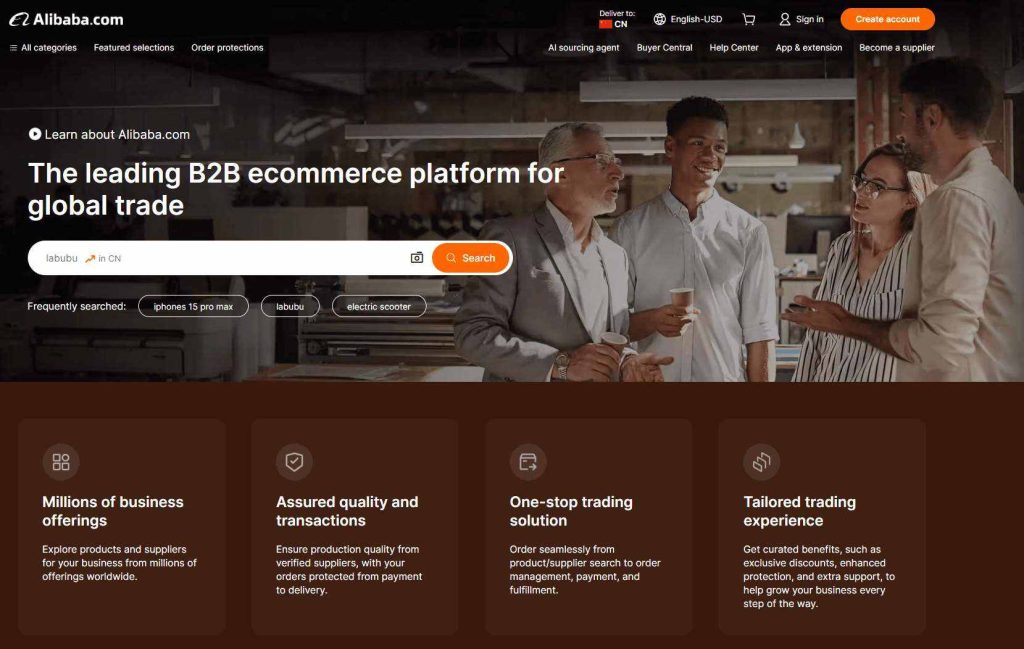The image size is (1024, 649).
Task: Click the All categories hamburger icon
Action: coord(13,48)
